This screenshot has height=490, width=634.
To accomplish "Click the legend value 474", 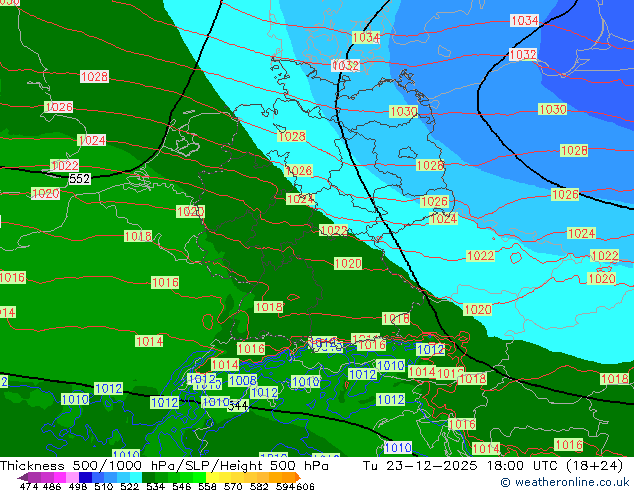I will click(29, 486).
